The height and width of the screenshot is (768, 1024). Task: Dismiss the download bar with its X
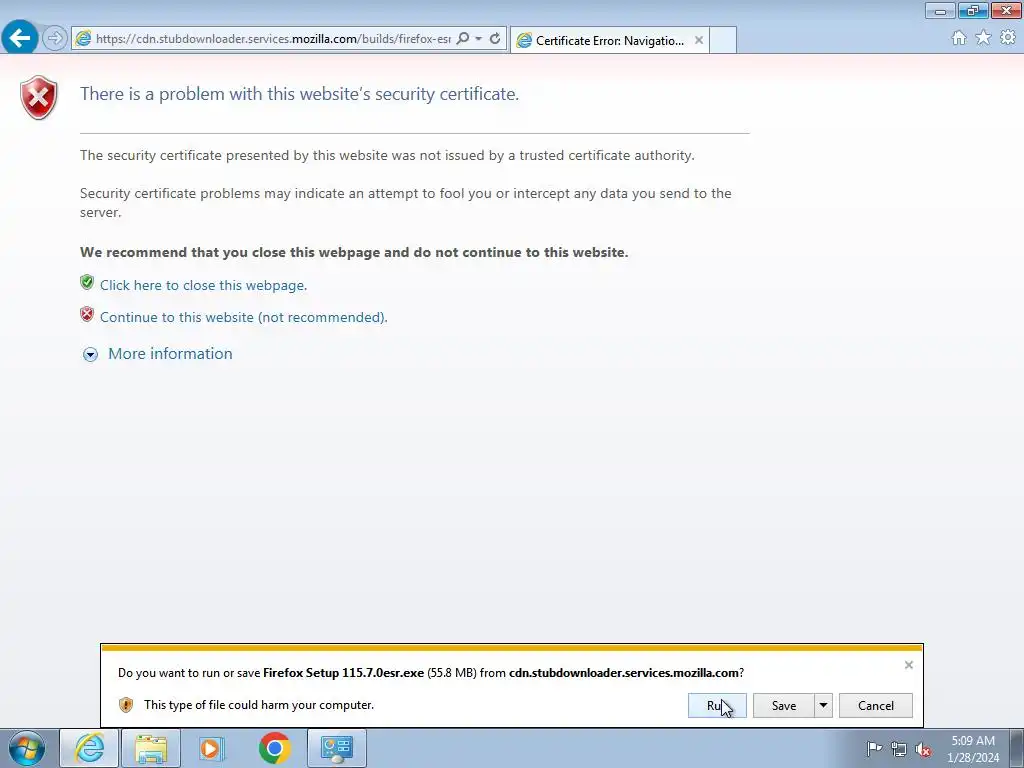[908, 665]
